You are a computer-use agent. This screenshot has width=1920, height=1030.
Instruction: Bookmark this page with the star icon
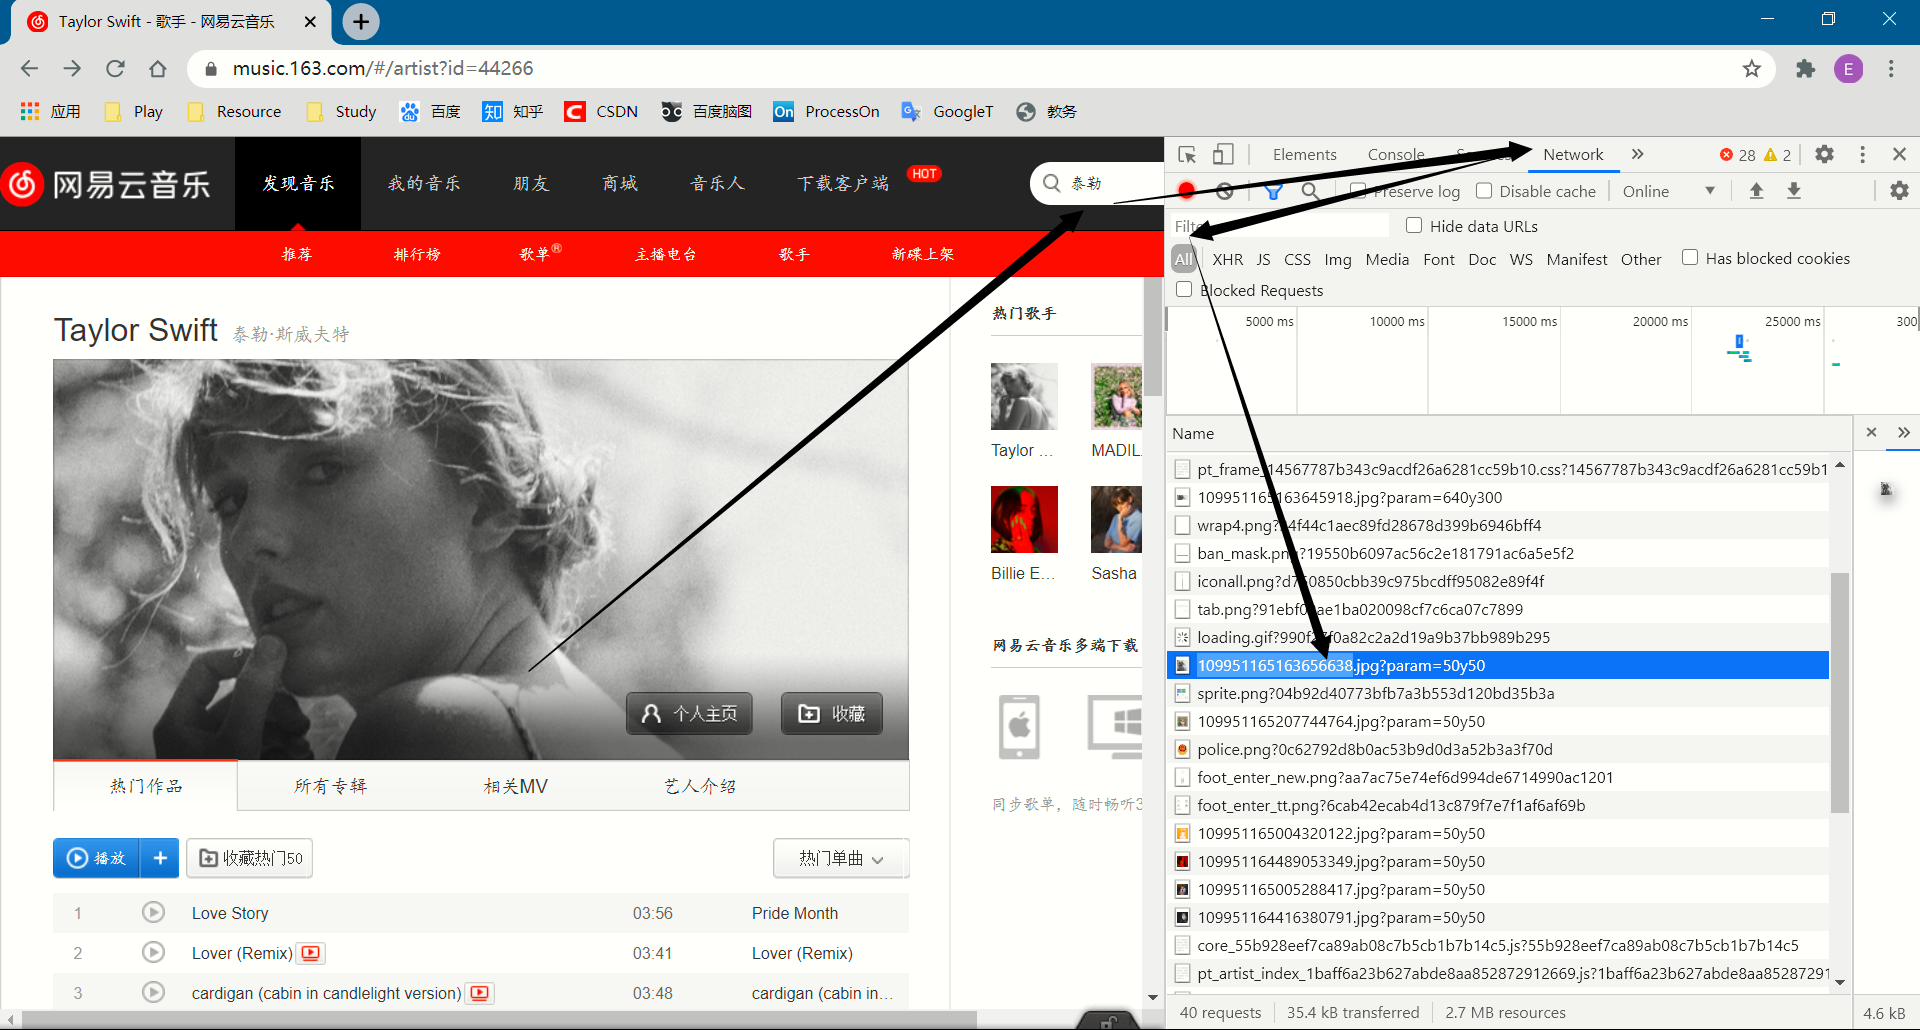(x=1751, y=68)
